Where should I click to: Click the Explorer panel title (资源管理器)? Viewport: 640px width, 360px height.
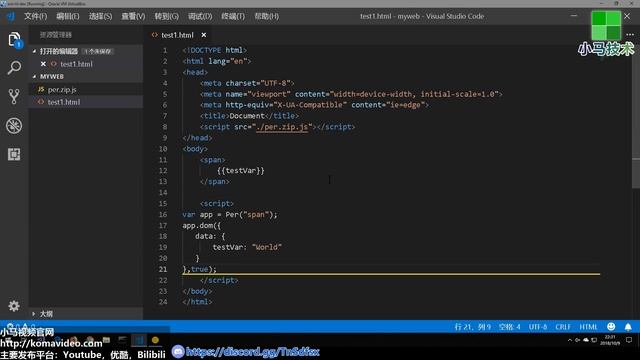[56, 35]
